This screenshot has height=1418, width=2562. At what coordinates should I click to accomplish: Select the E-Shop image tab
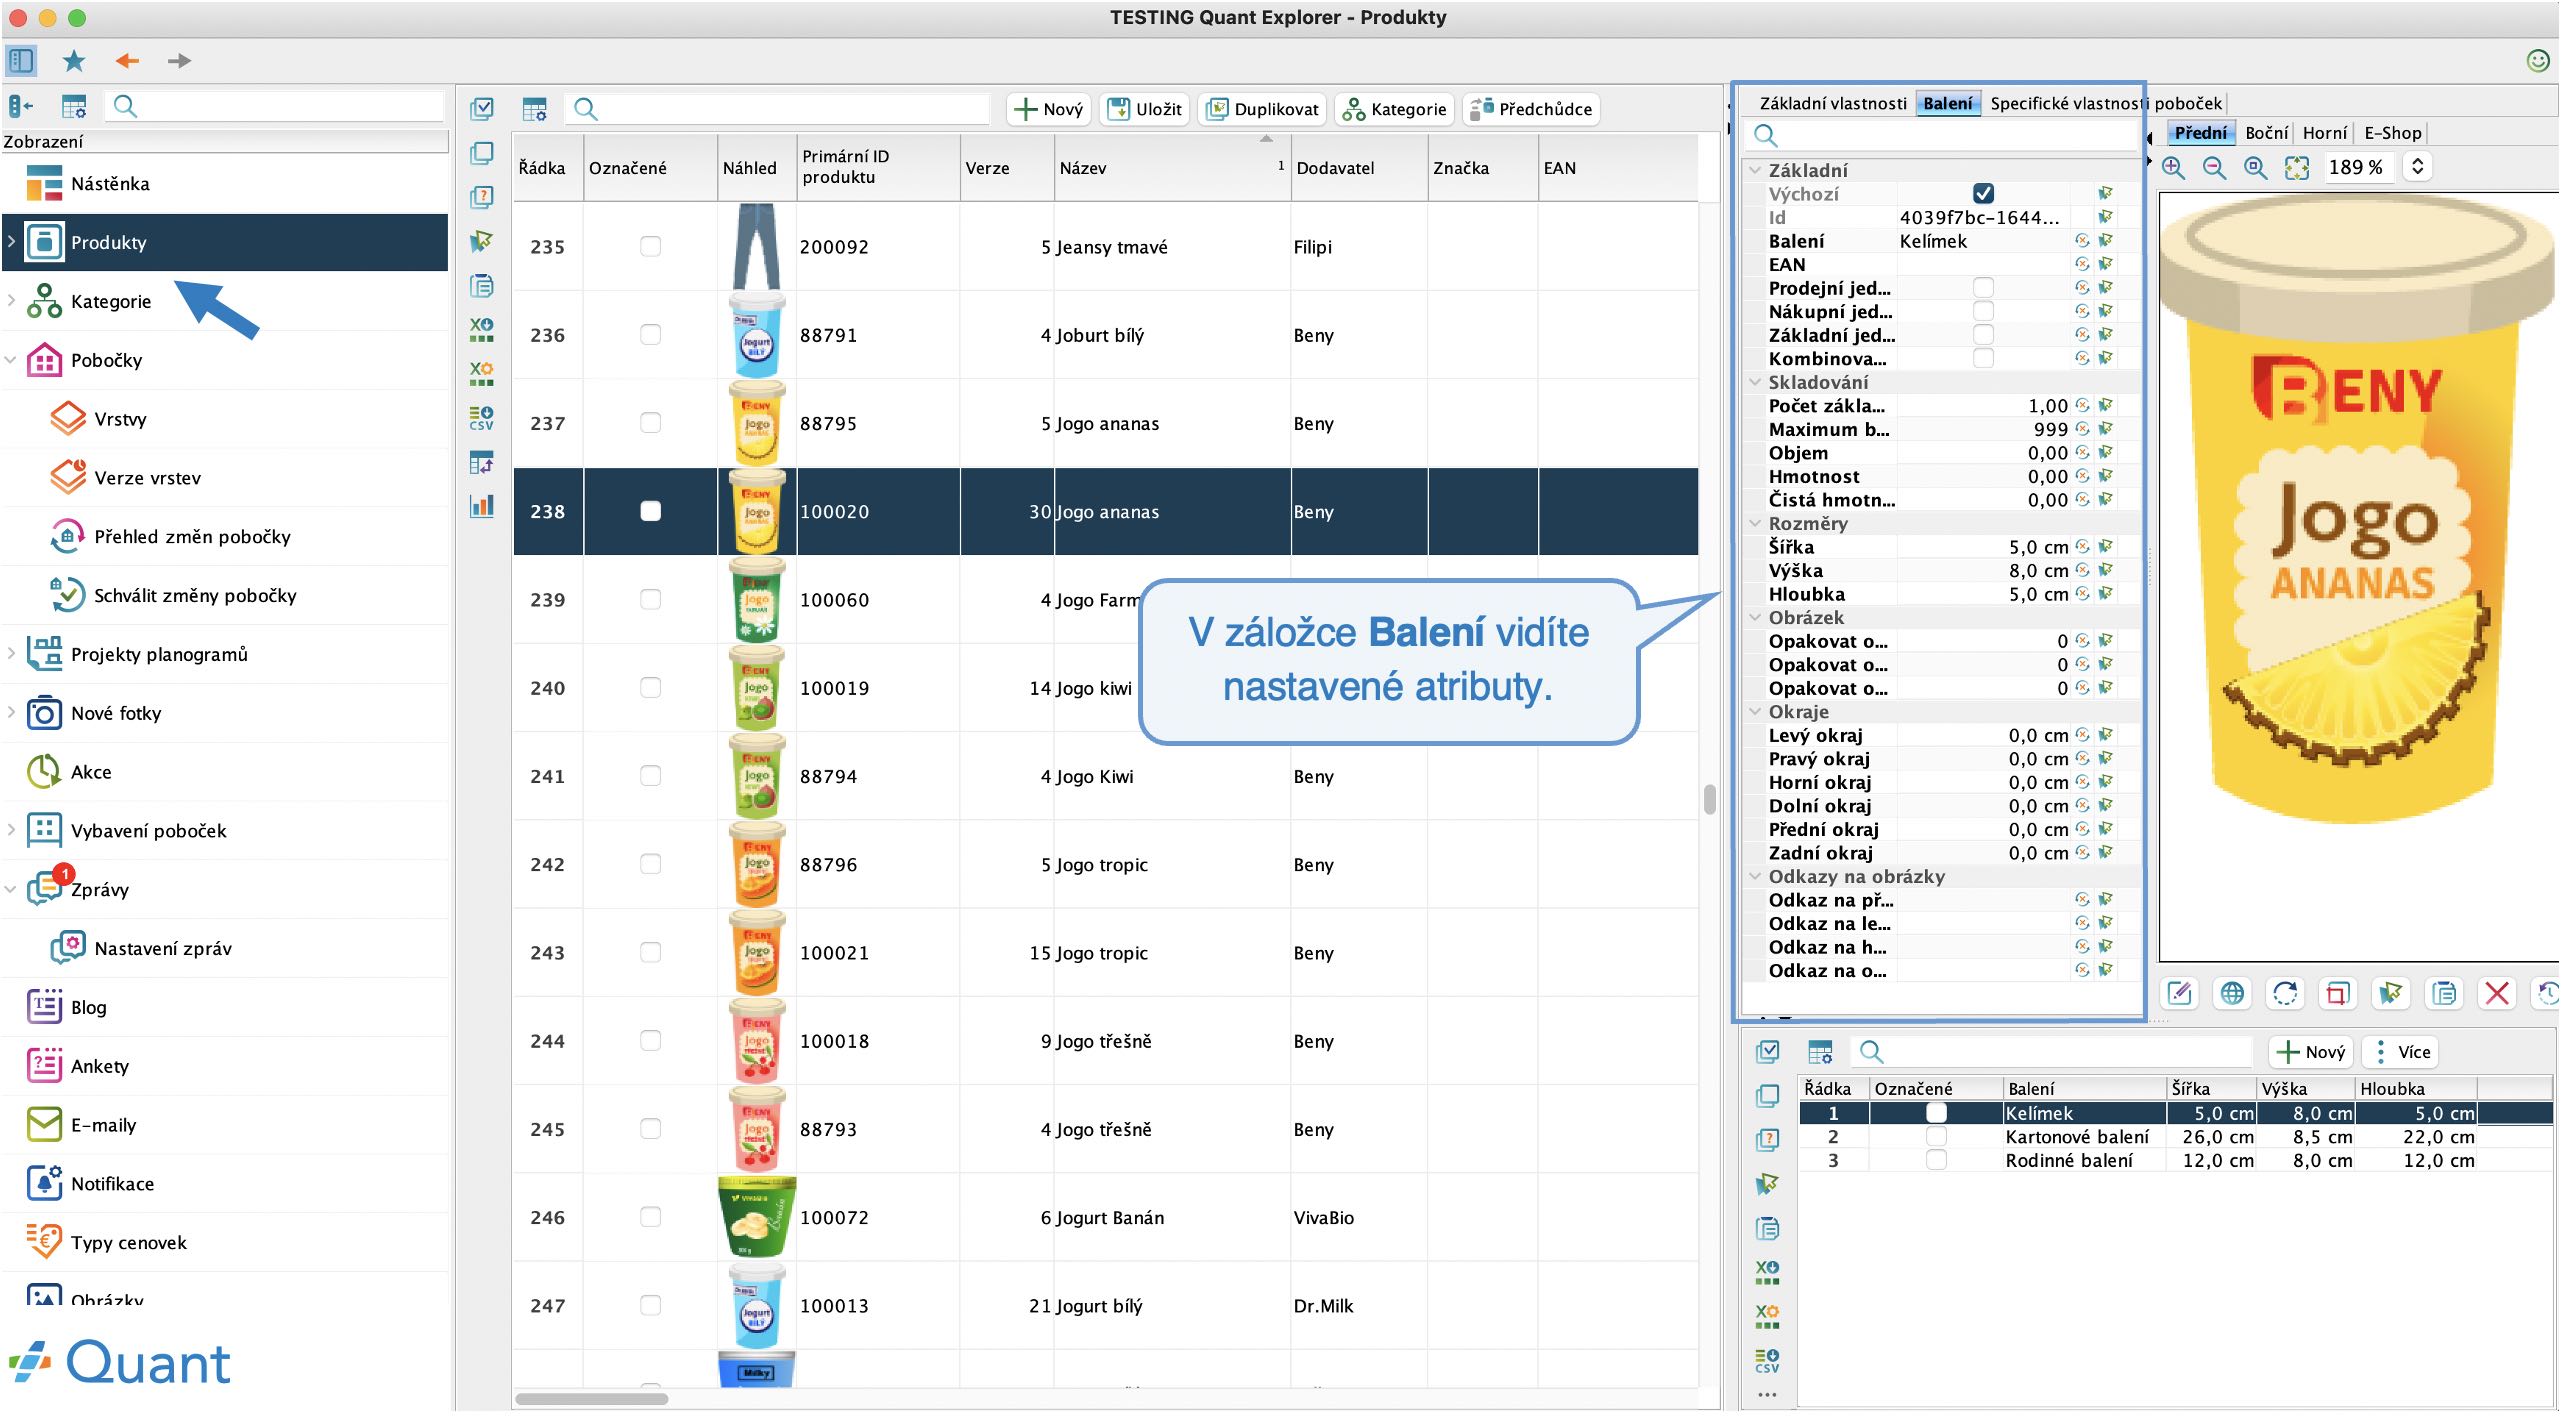pos(2393,133)
